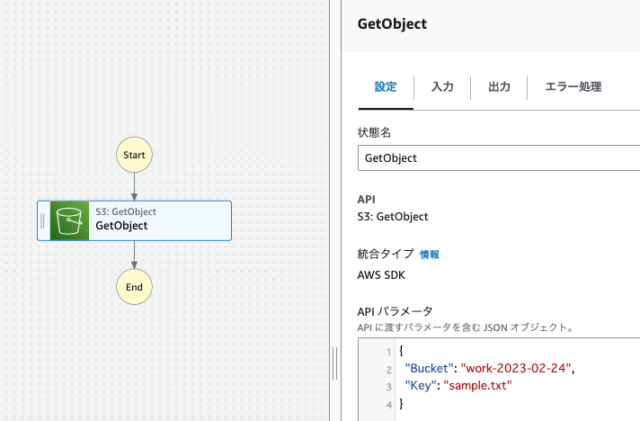Screen dimensions: 640x421
Task: Click the 情報 link beside 統合タイプ
Action: pyautogui.click(x=428, y=255)
